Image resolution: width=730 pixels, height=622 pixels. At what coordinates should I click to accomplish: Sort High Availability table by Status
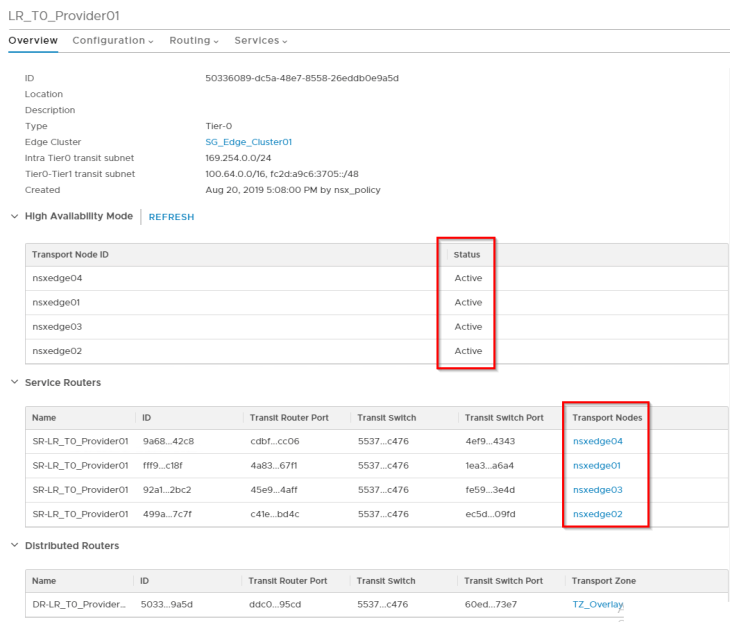(467, 255)
